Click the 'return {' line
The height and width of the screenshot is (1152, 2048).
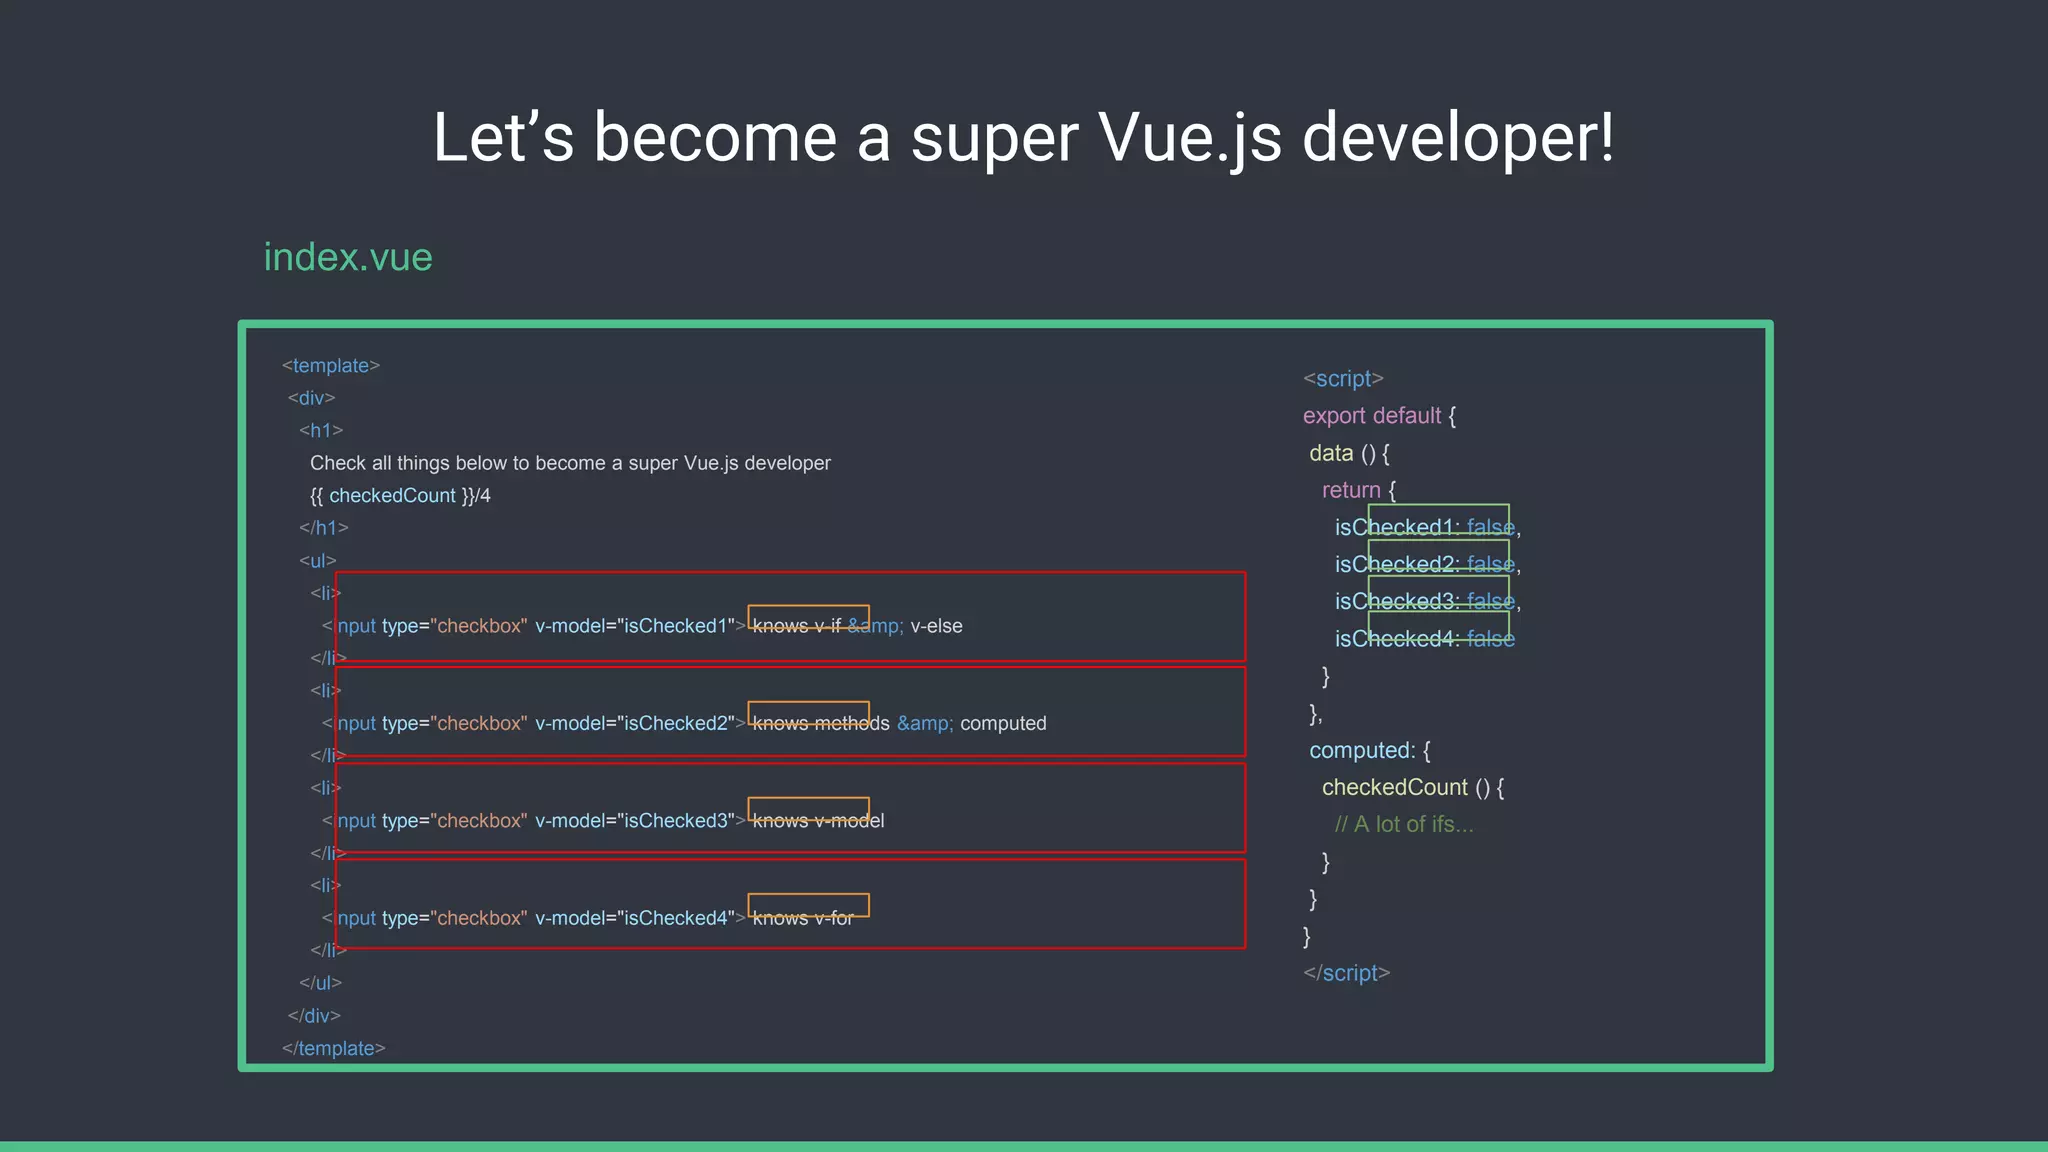click(x=1359, y=490)
